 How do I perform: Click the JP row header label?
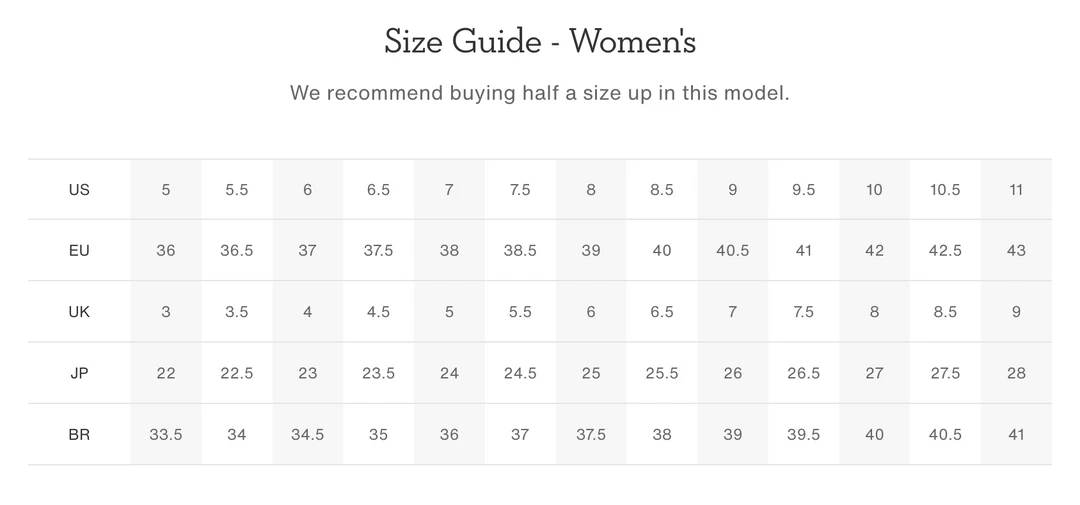tap(79, 373)
